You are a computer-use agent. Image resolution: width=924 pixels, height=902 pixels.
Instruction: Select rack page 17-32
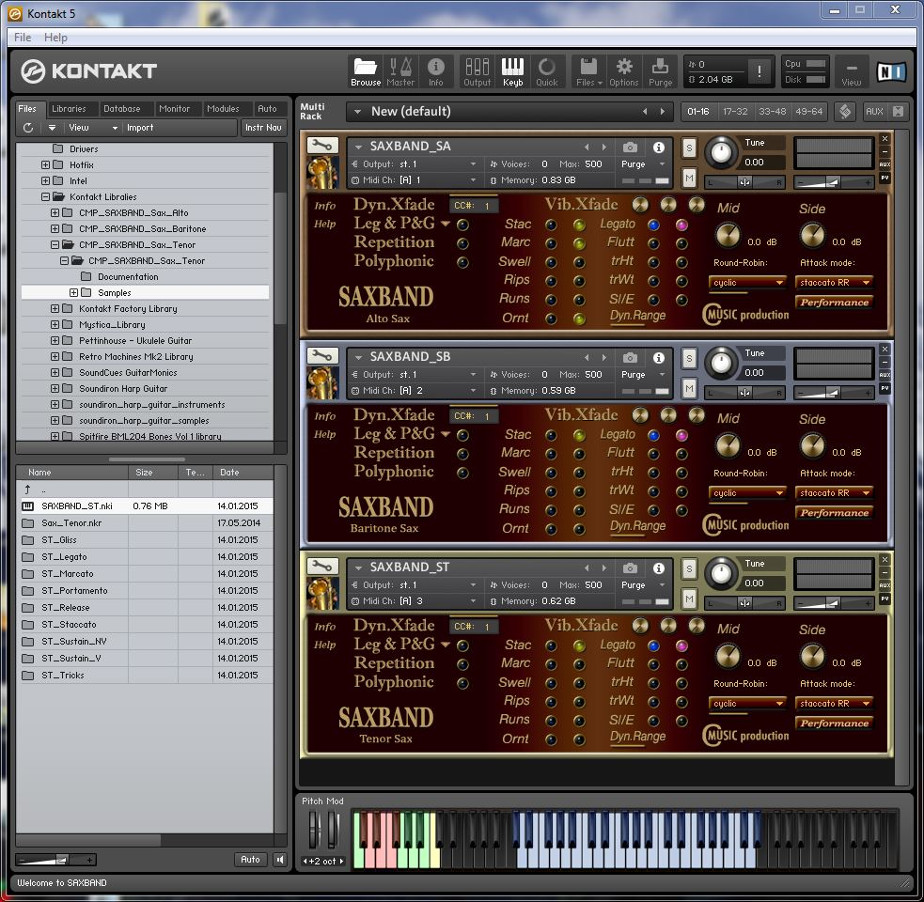[735, 111]
